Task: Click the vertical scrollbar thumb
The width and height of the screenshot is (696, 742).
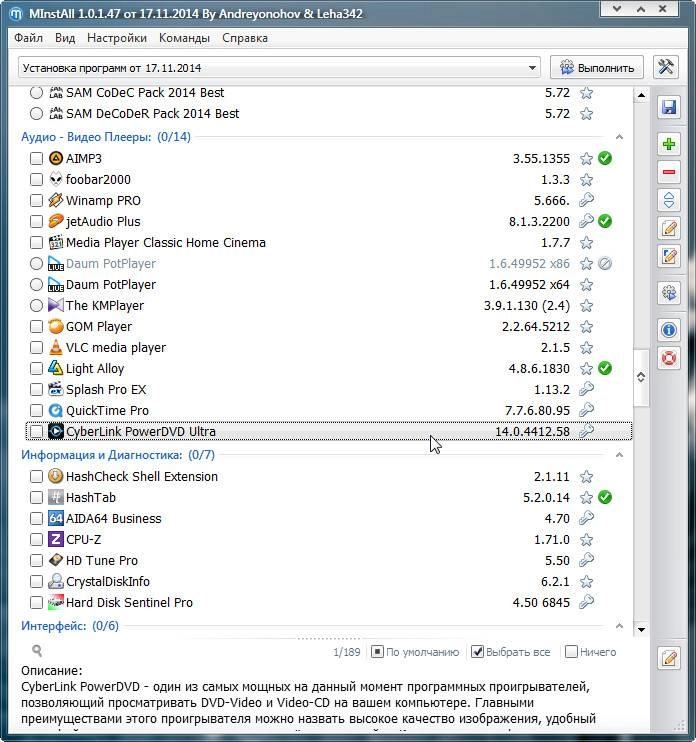Action: [641, 377]
